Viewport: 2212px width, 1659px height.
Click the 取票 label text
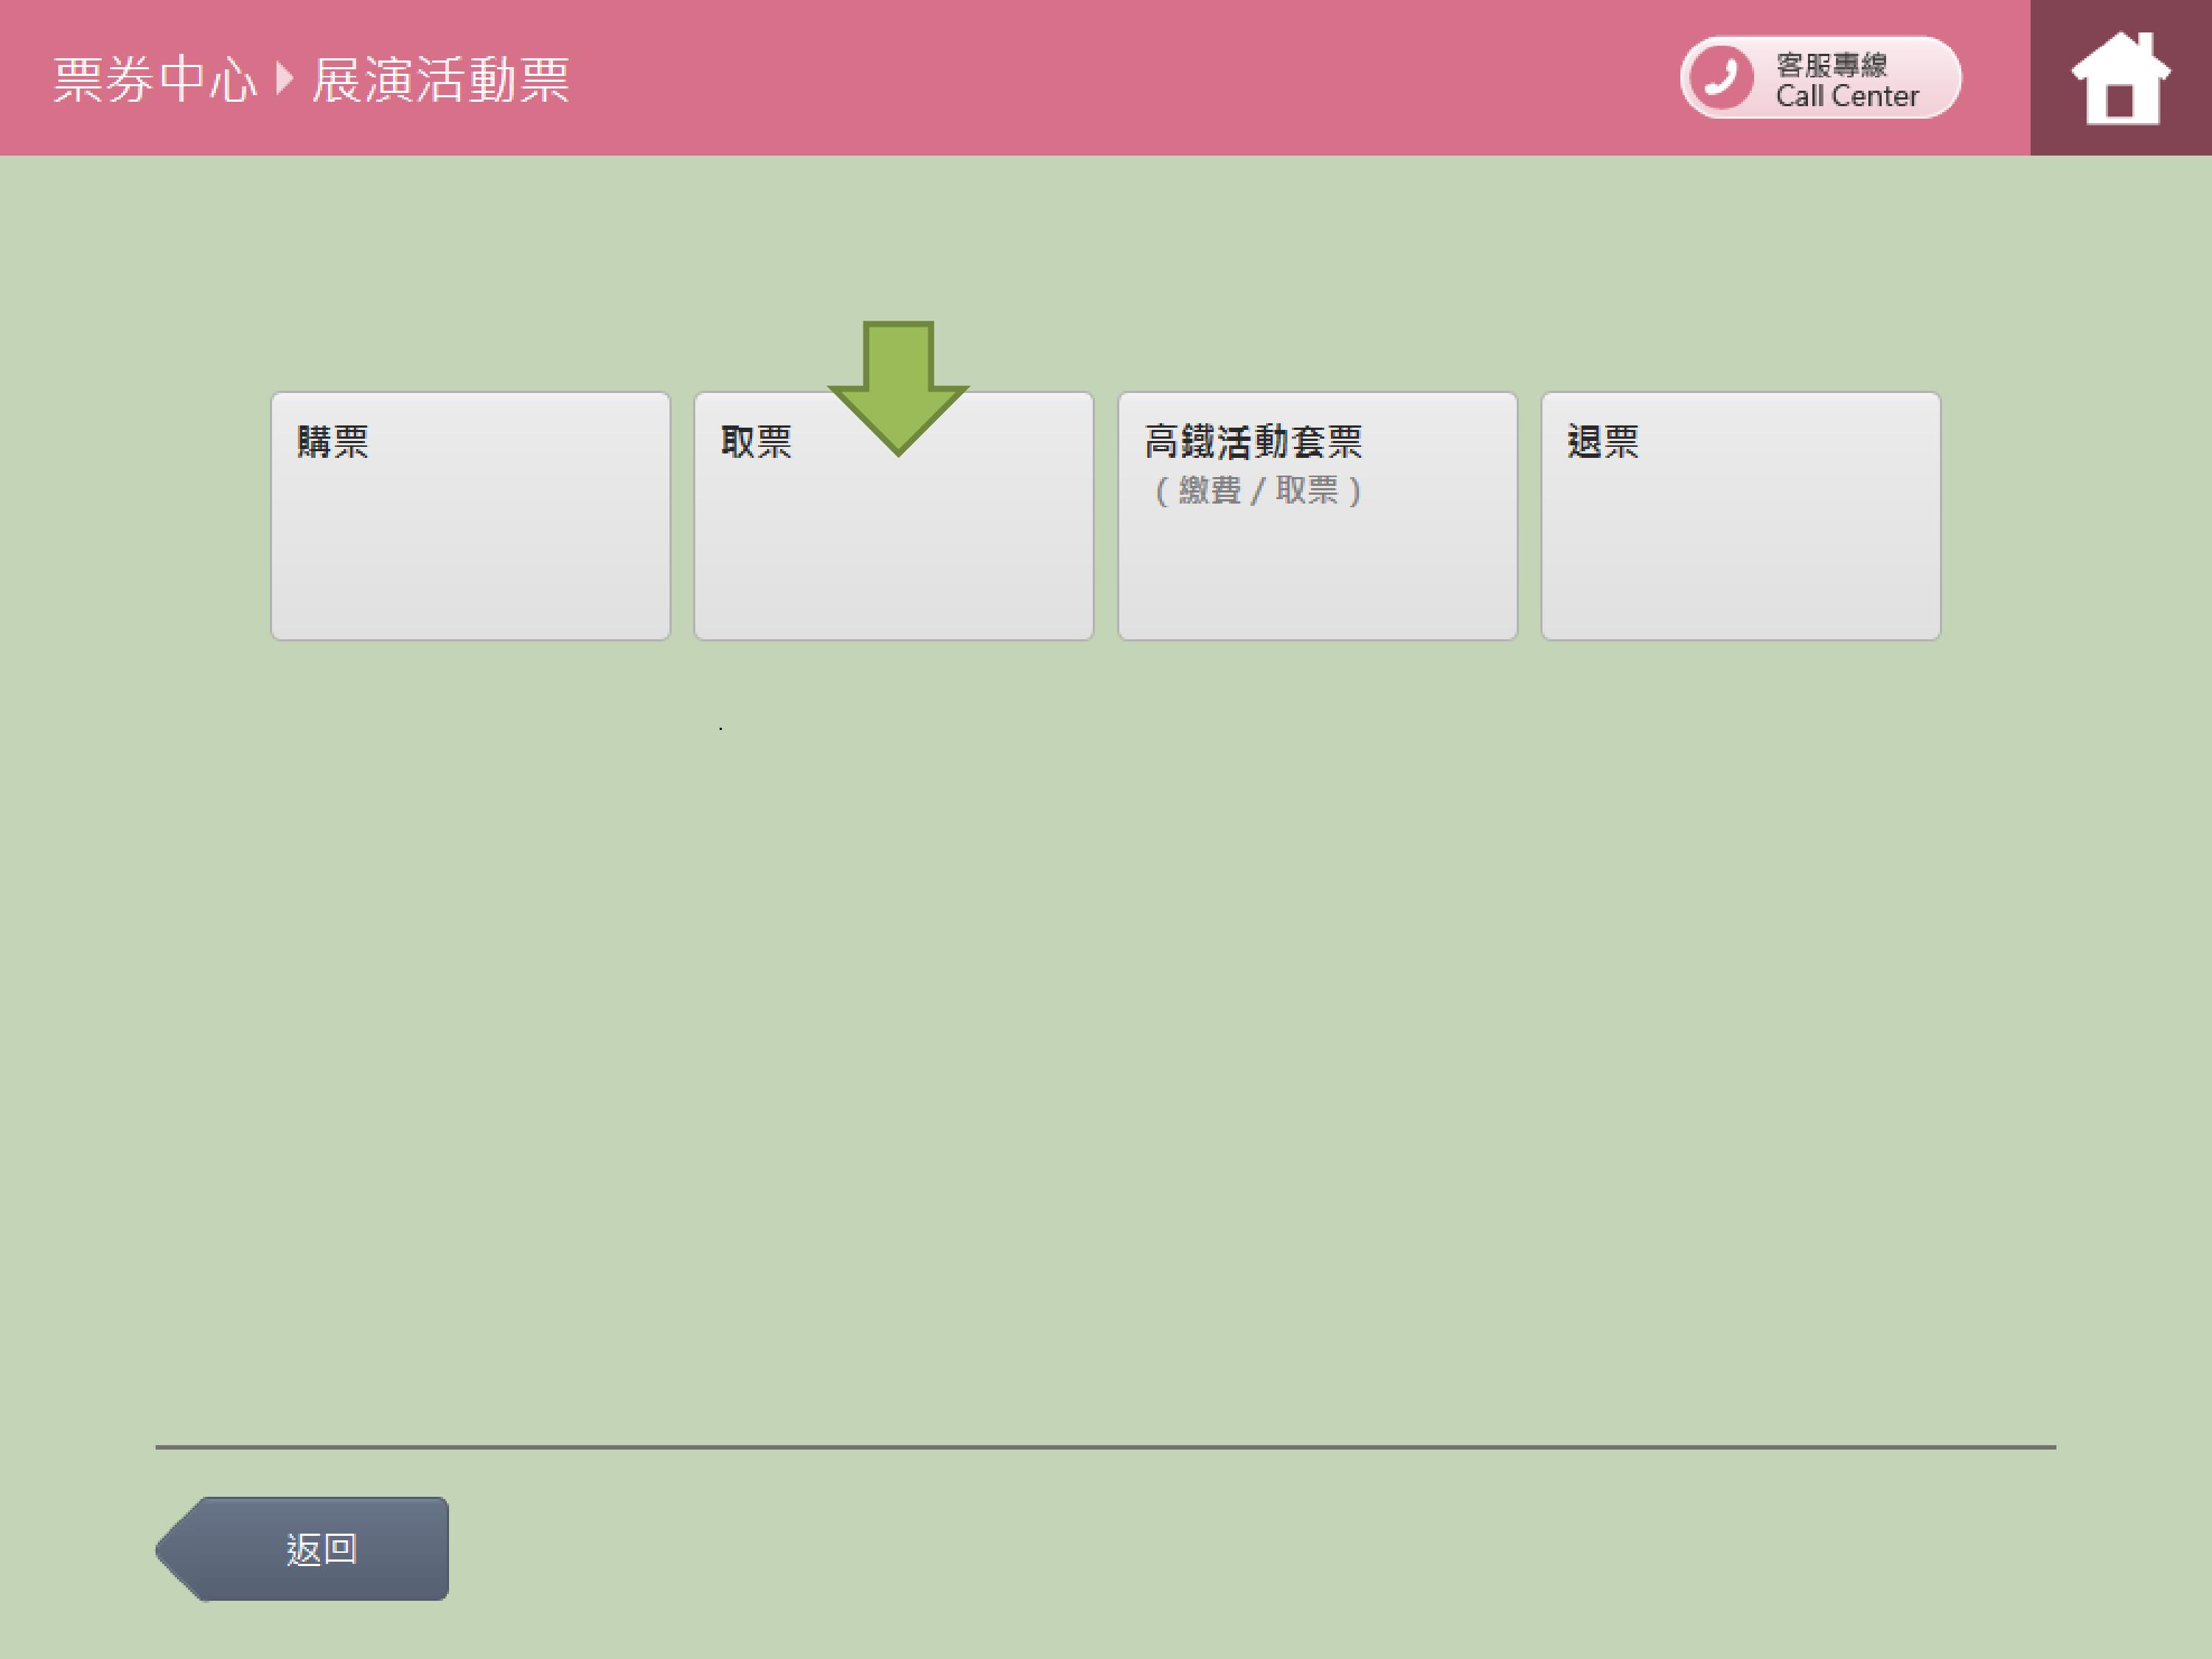pos(756,441)
